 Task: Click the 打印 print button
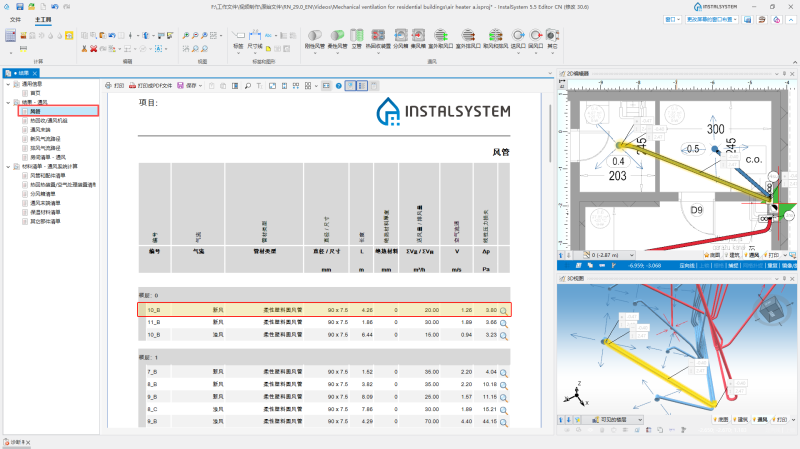(114, 86)
